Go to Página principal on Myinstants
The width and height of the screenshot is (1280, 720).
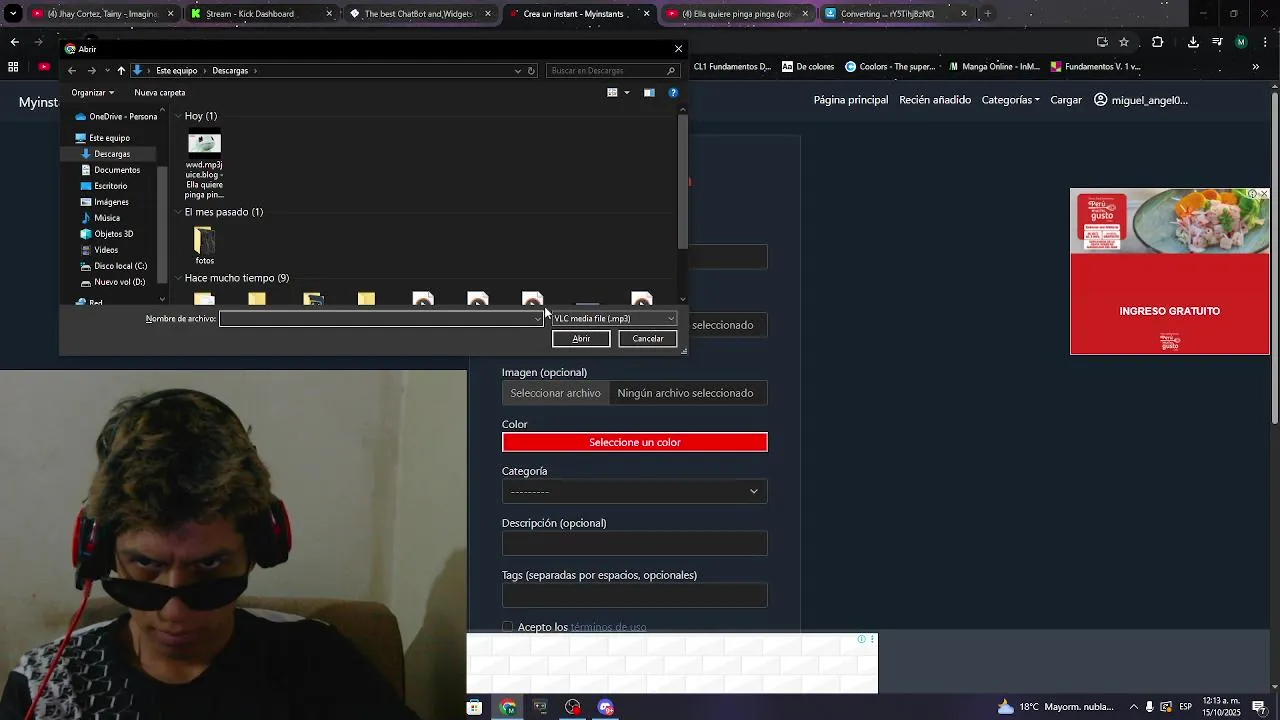pyautogui.click(x=851, y=100)
